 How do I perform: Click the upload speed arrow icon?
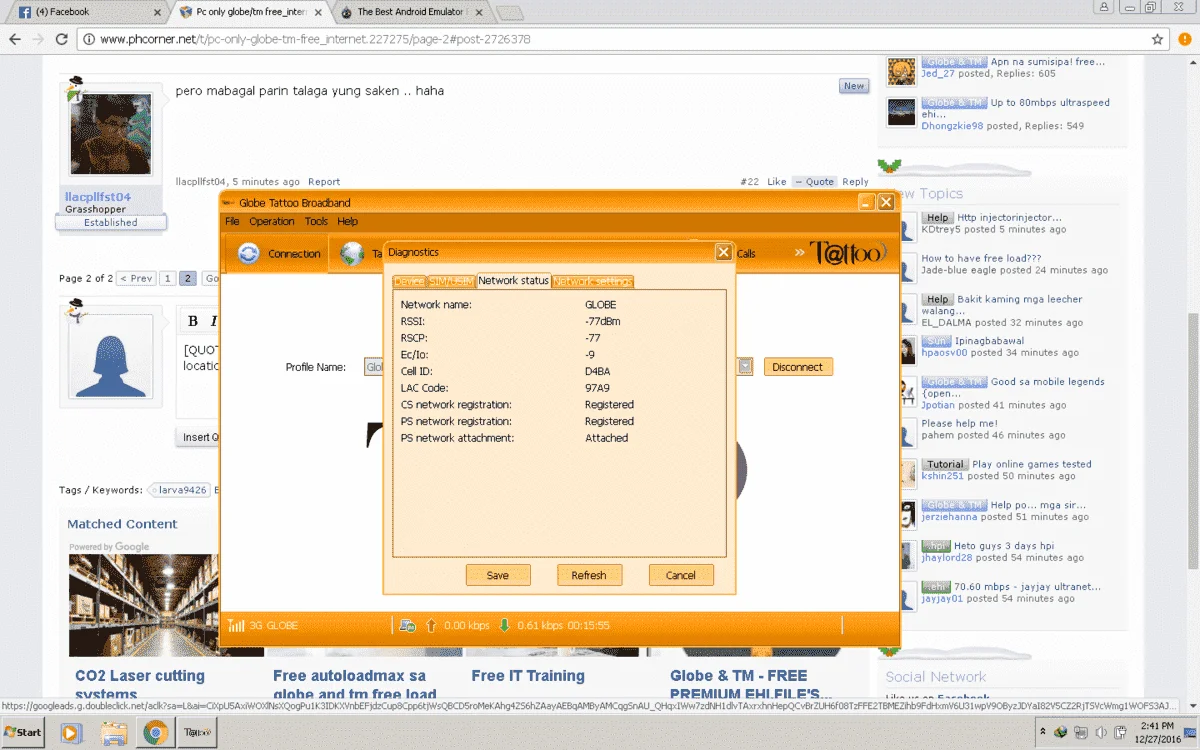pos(431,625)
